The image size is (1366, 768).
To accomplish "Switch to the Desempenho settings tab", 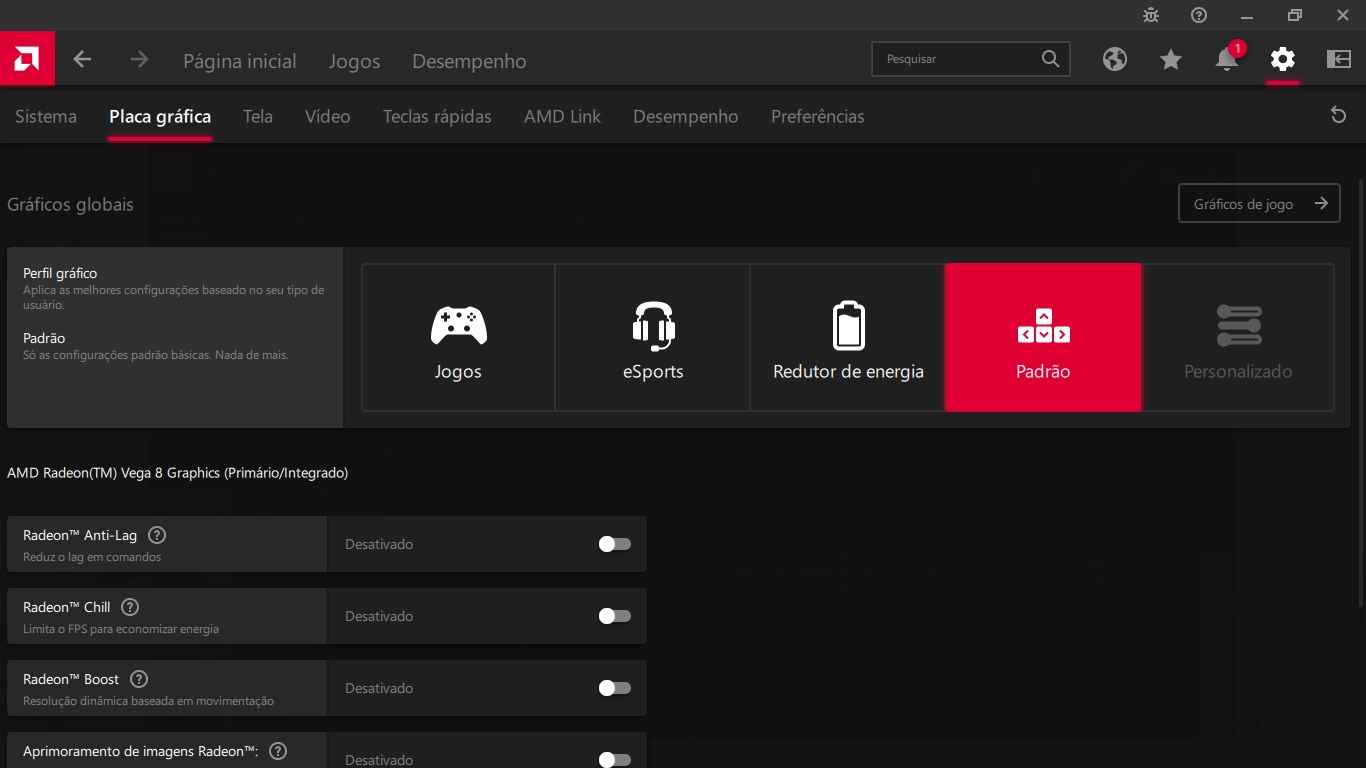I will (x=686, y=116).
